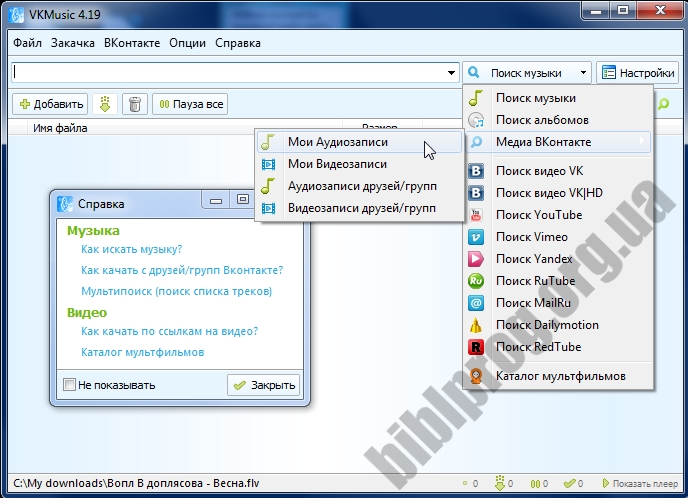The image size is (688, 498).
Task: Click VK icon beside Поиск видео VK
Action: pyautogui.click(x=476, y=171)
